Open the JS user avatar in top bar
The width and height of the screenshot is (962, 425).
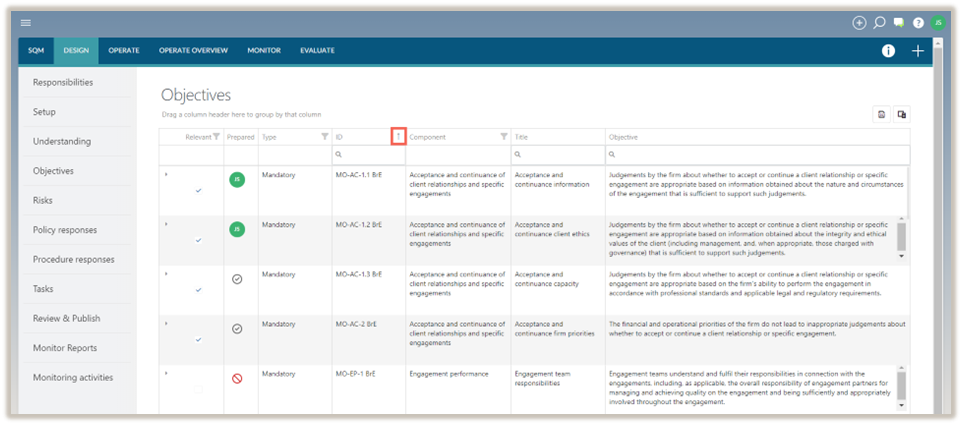point(937,22)
